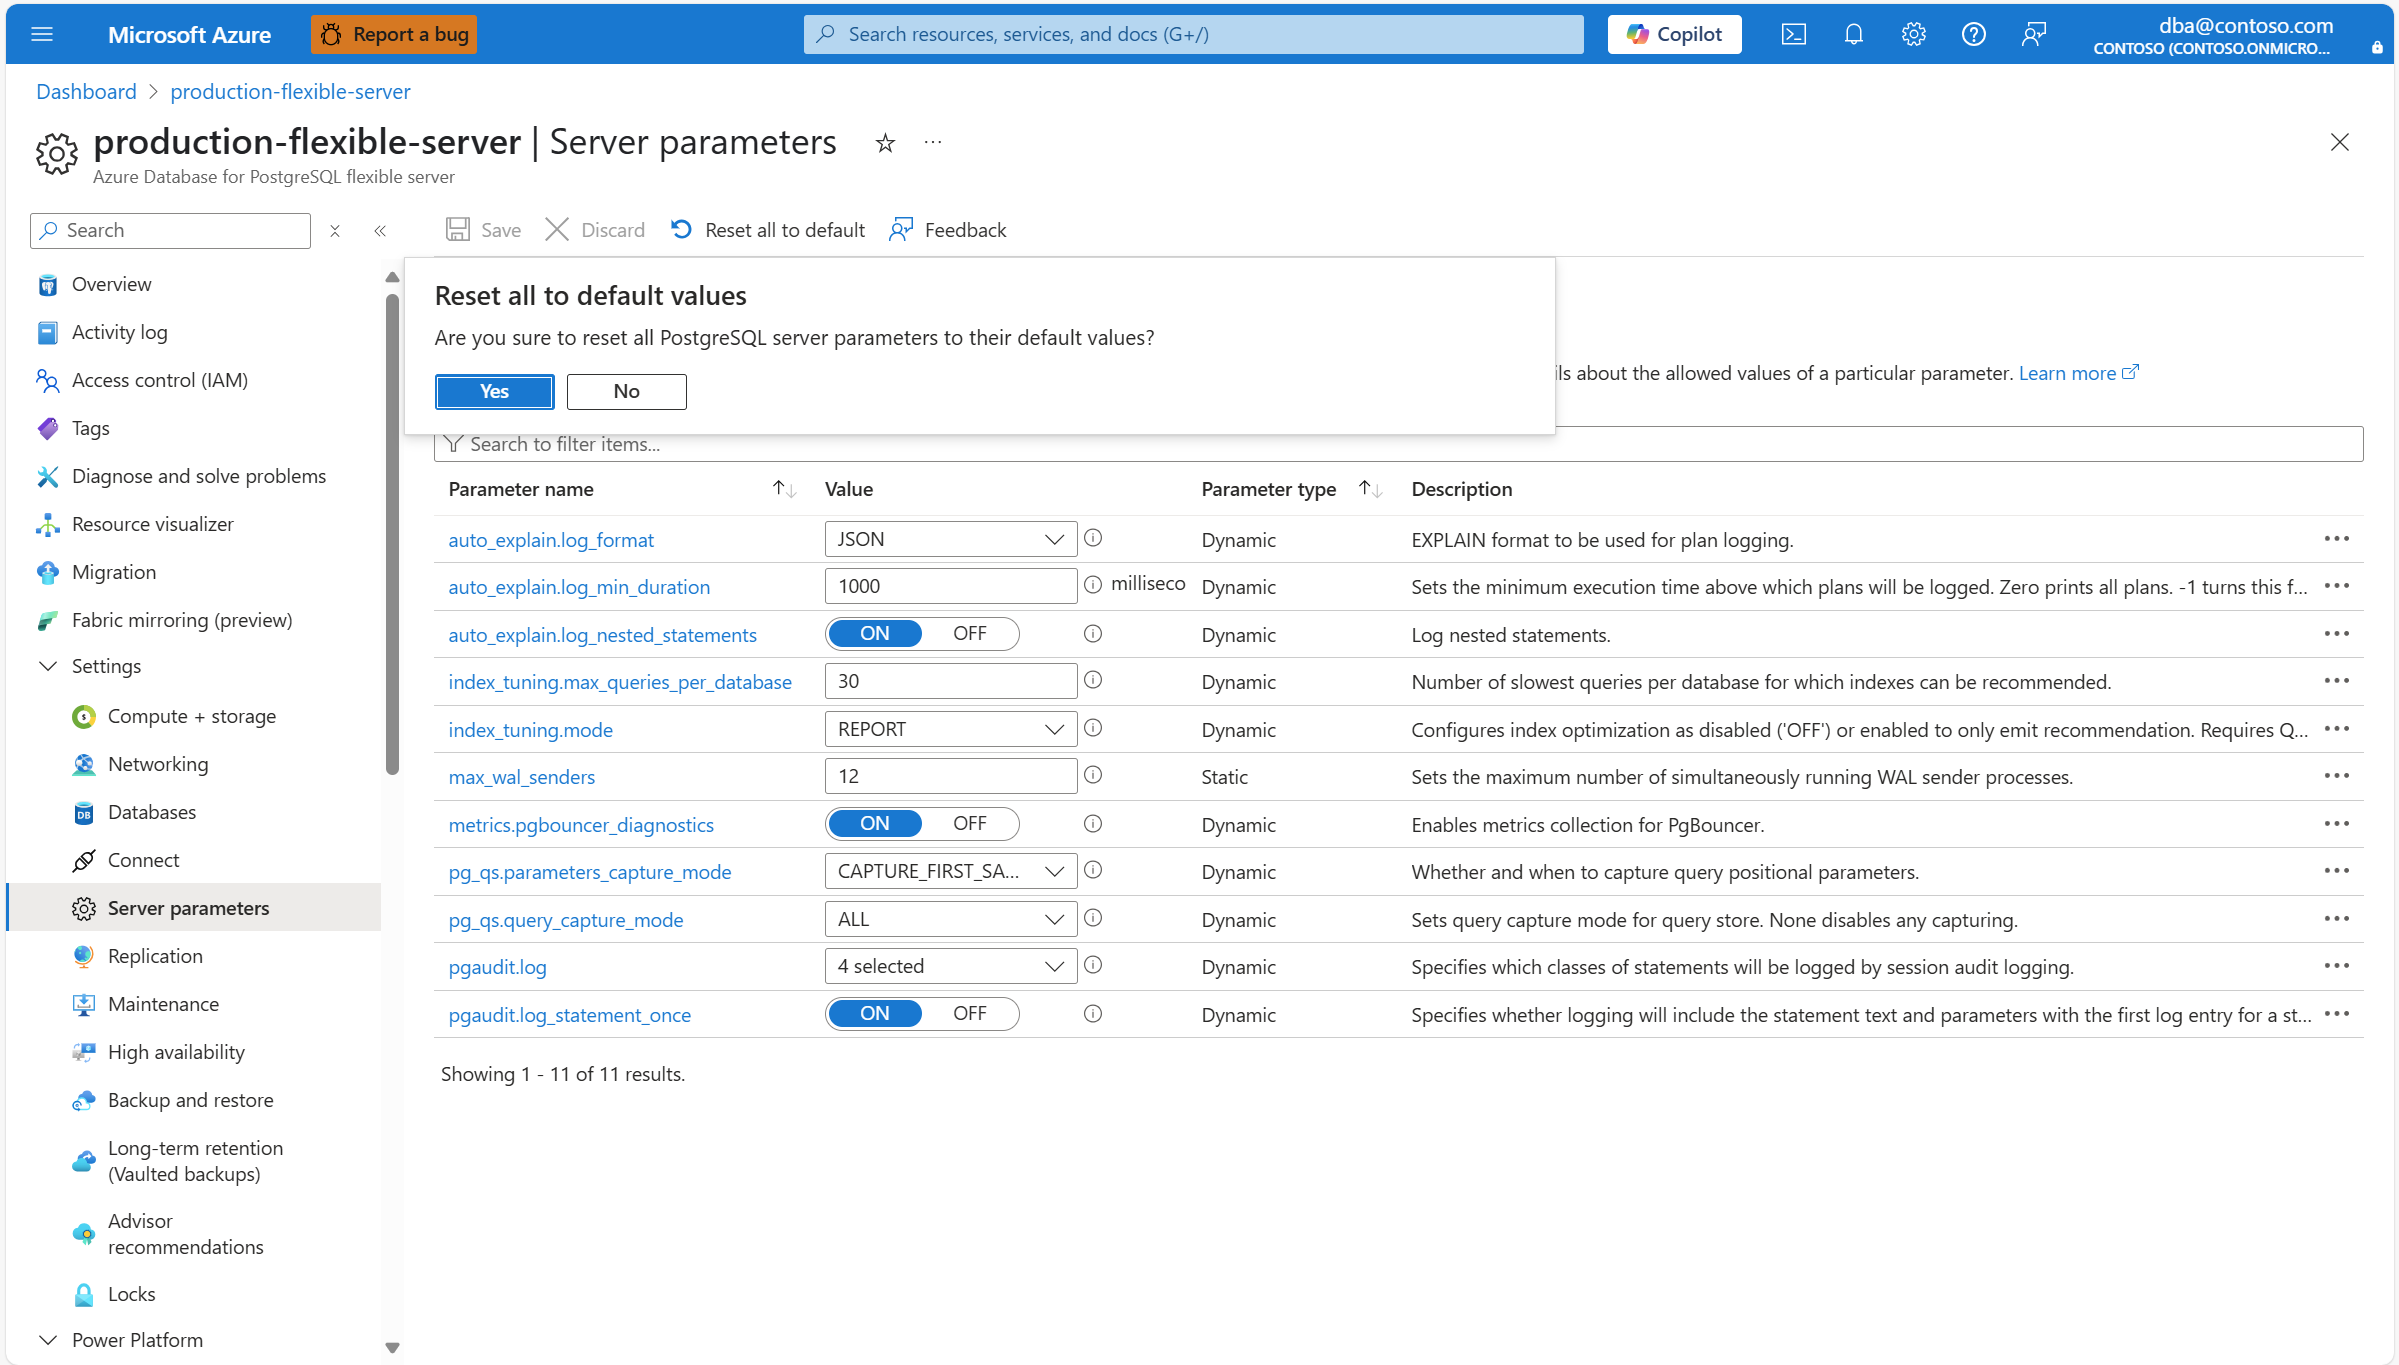Open pg_qs.parameters_capture_mode dropdown
Viewport: 2399px width, 1365px height.
(951, 871)
